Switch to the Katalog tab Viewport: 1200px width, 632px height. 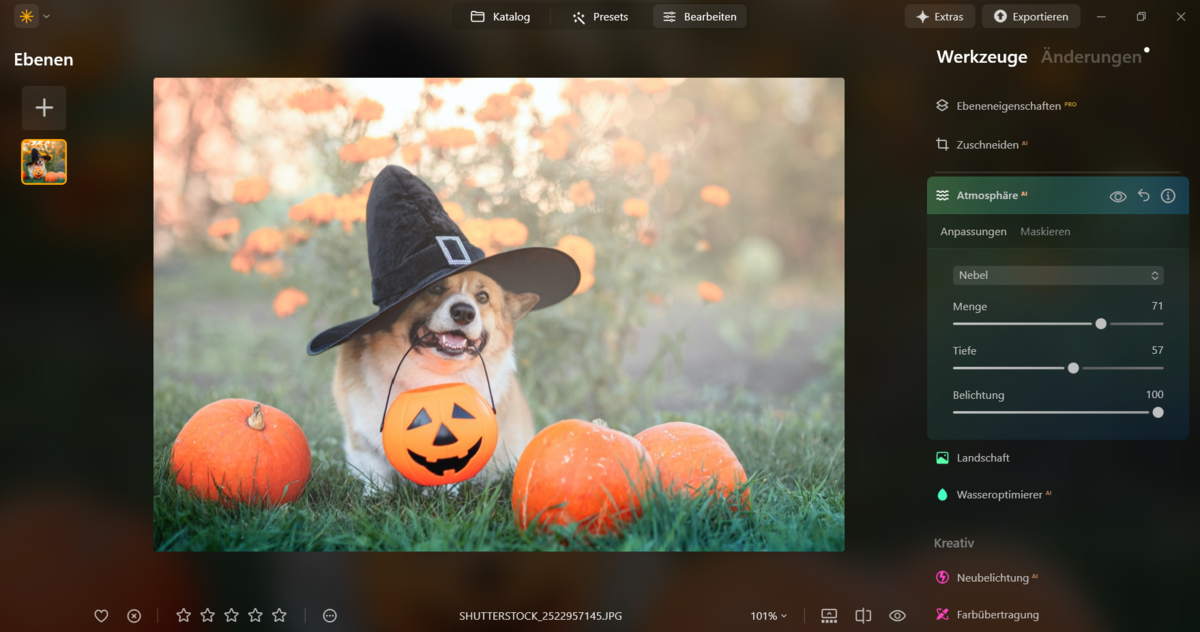(500, 17)
